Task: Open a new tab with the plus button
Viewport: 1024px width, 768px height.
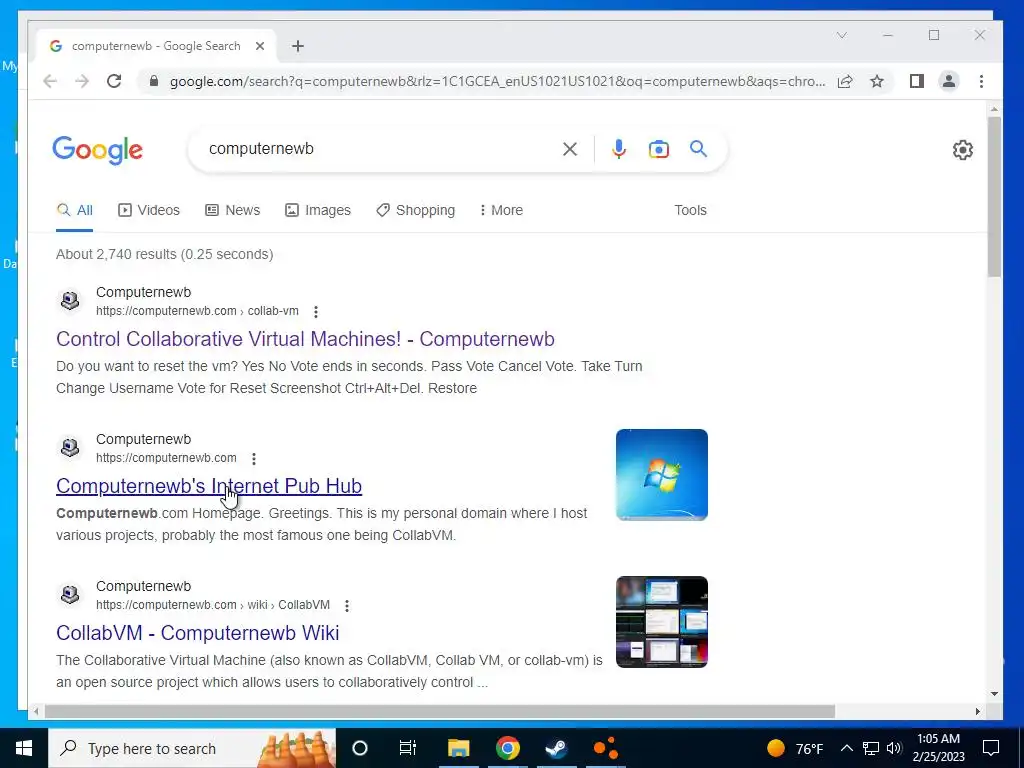Action: [298, 46]
